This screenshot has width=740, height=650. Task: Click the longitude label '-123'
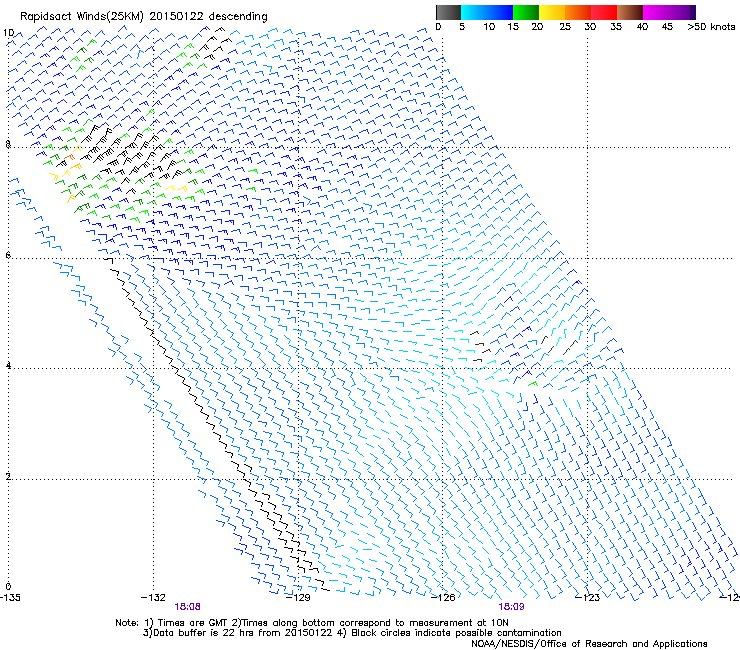pos(588,598)
